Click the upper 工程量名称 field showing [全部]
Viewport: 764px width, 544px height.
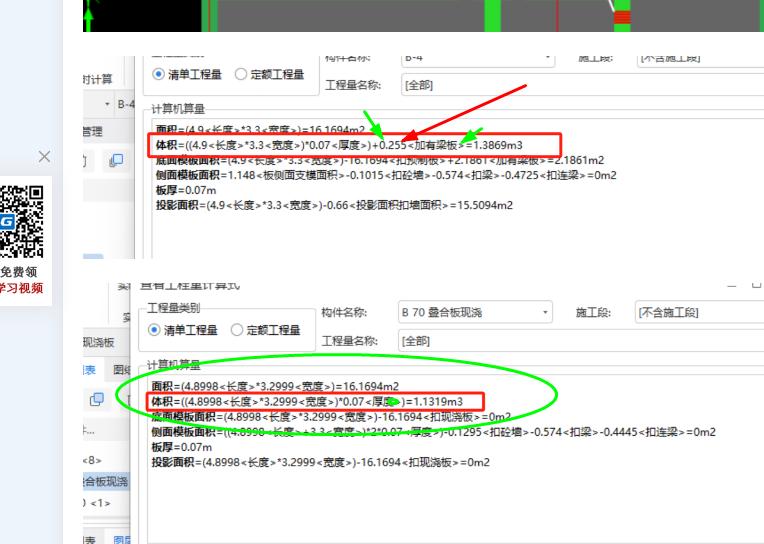point(582,85)
